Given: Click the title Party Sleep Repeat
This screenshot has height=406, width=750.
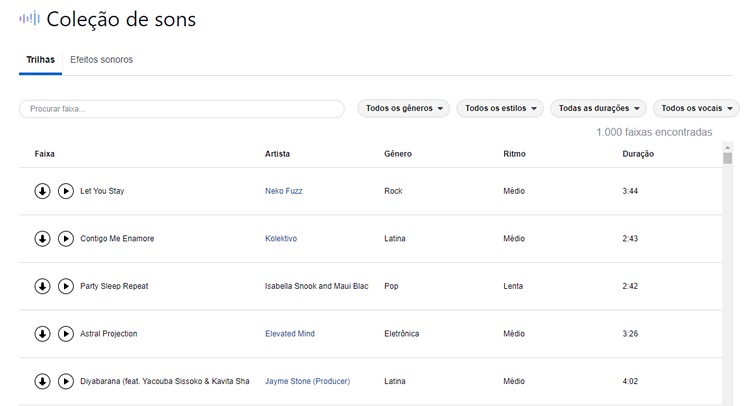Looking at the screenshot, I should click(x=114, y=286).
